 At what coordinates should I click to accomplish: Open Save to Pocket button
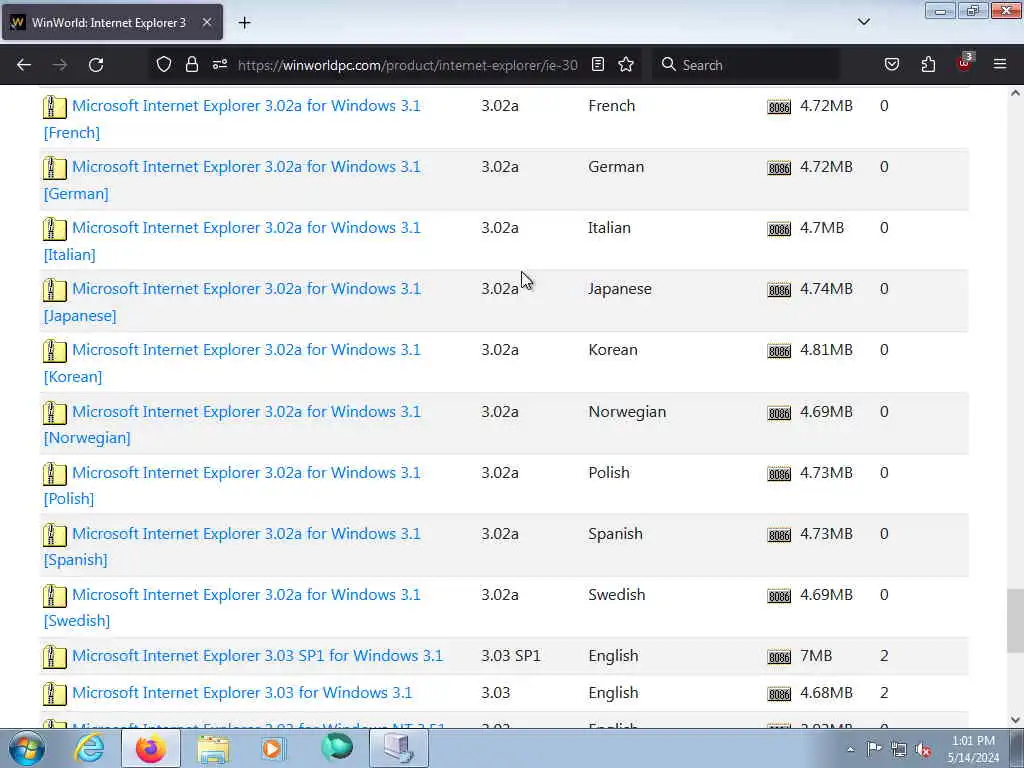coord(891,65)
